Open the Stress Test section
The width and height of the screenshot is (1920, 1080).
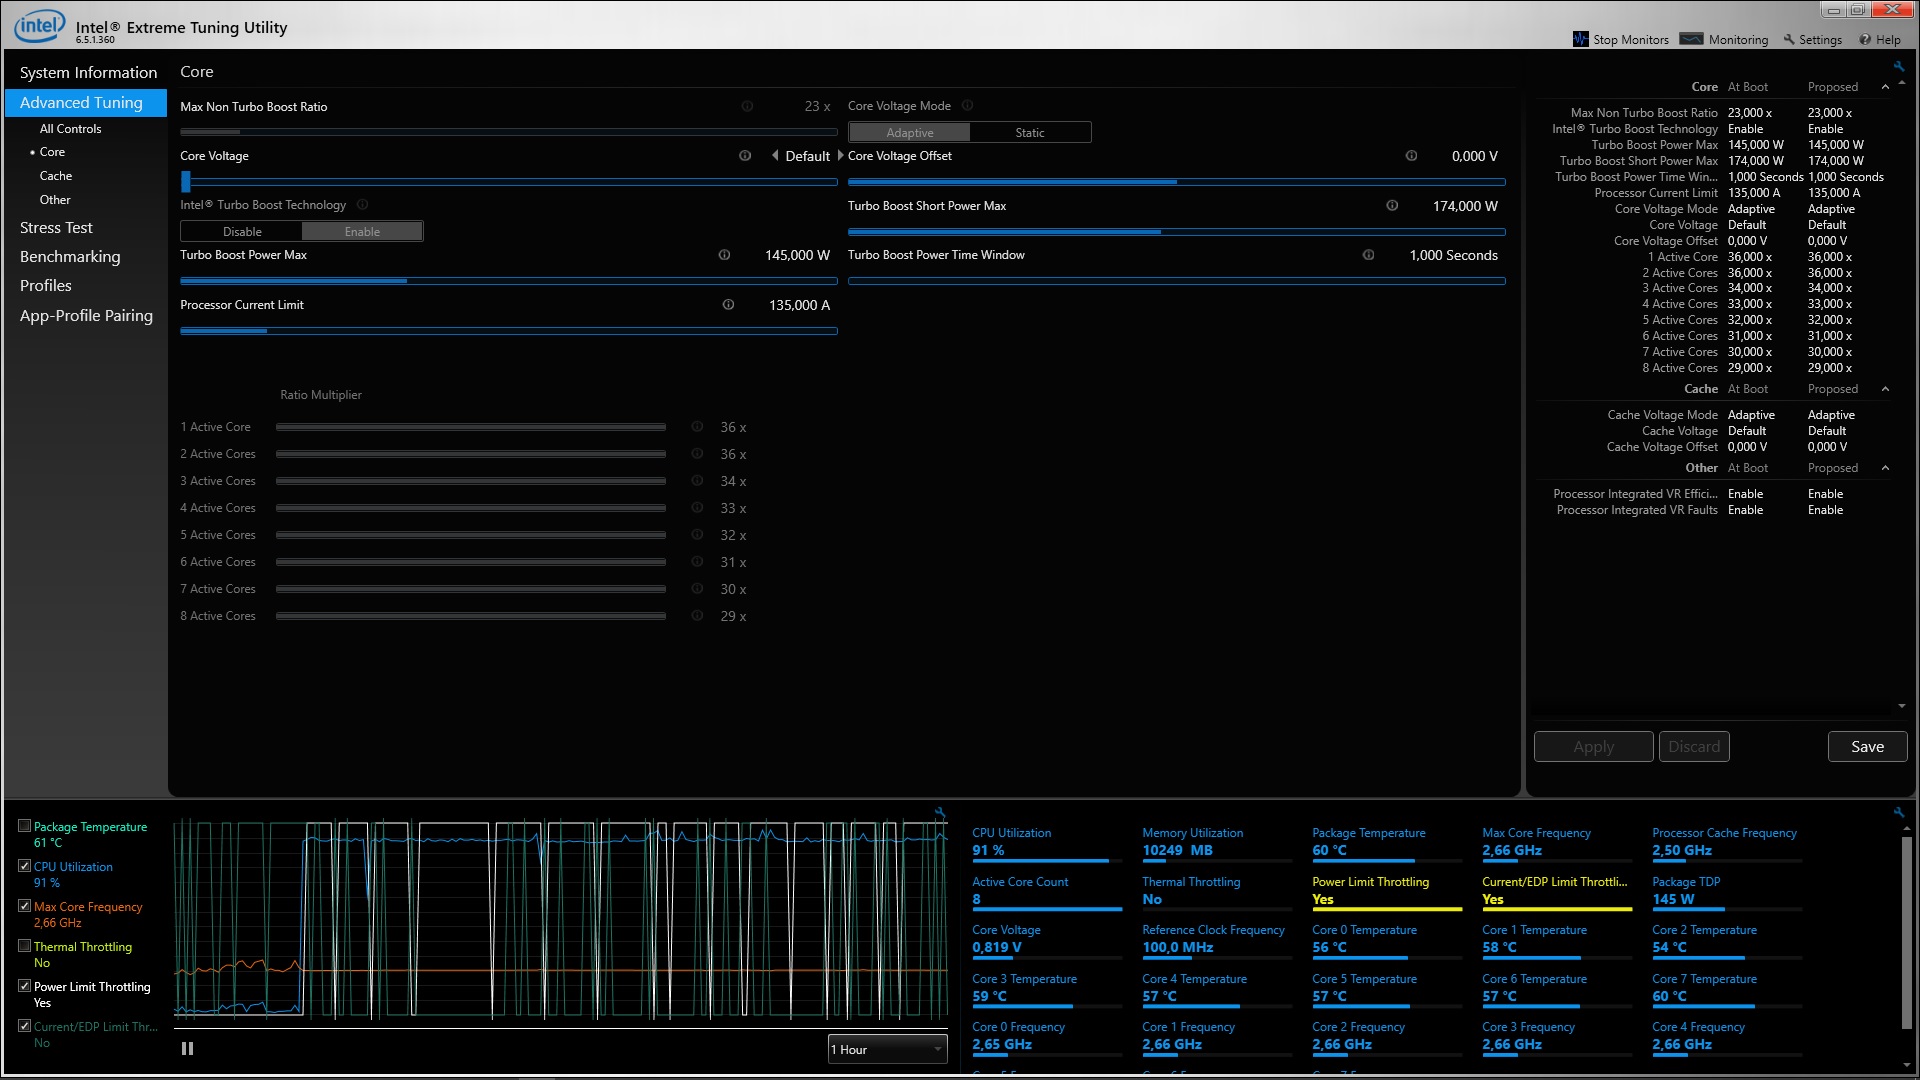(56, 228)
